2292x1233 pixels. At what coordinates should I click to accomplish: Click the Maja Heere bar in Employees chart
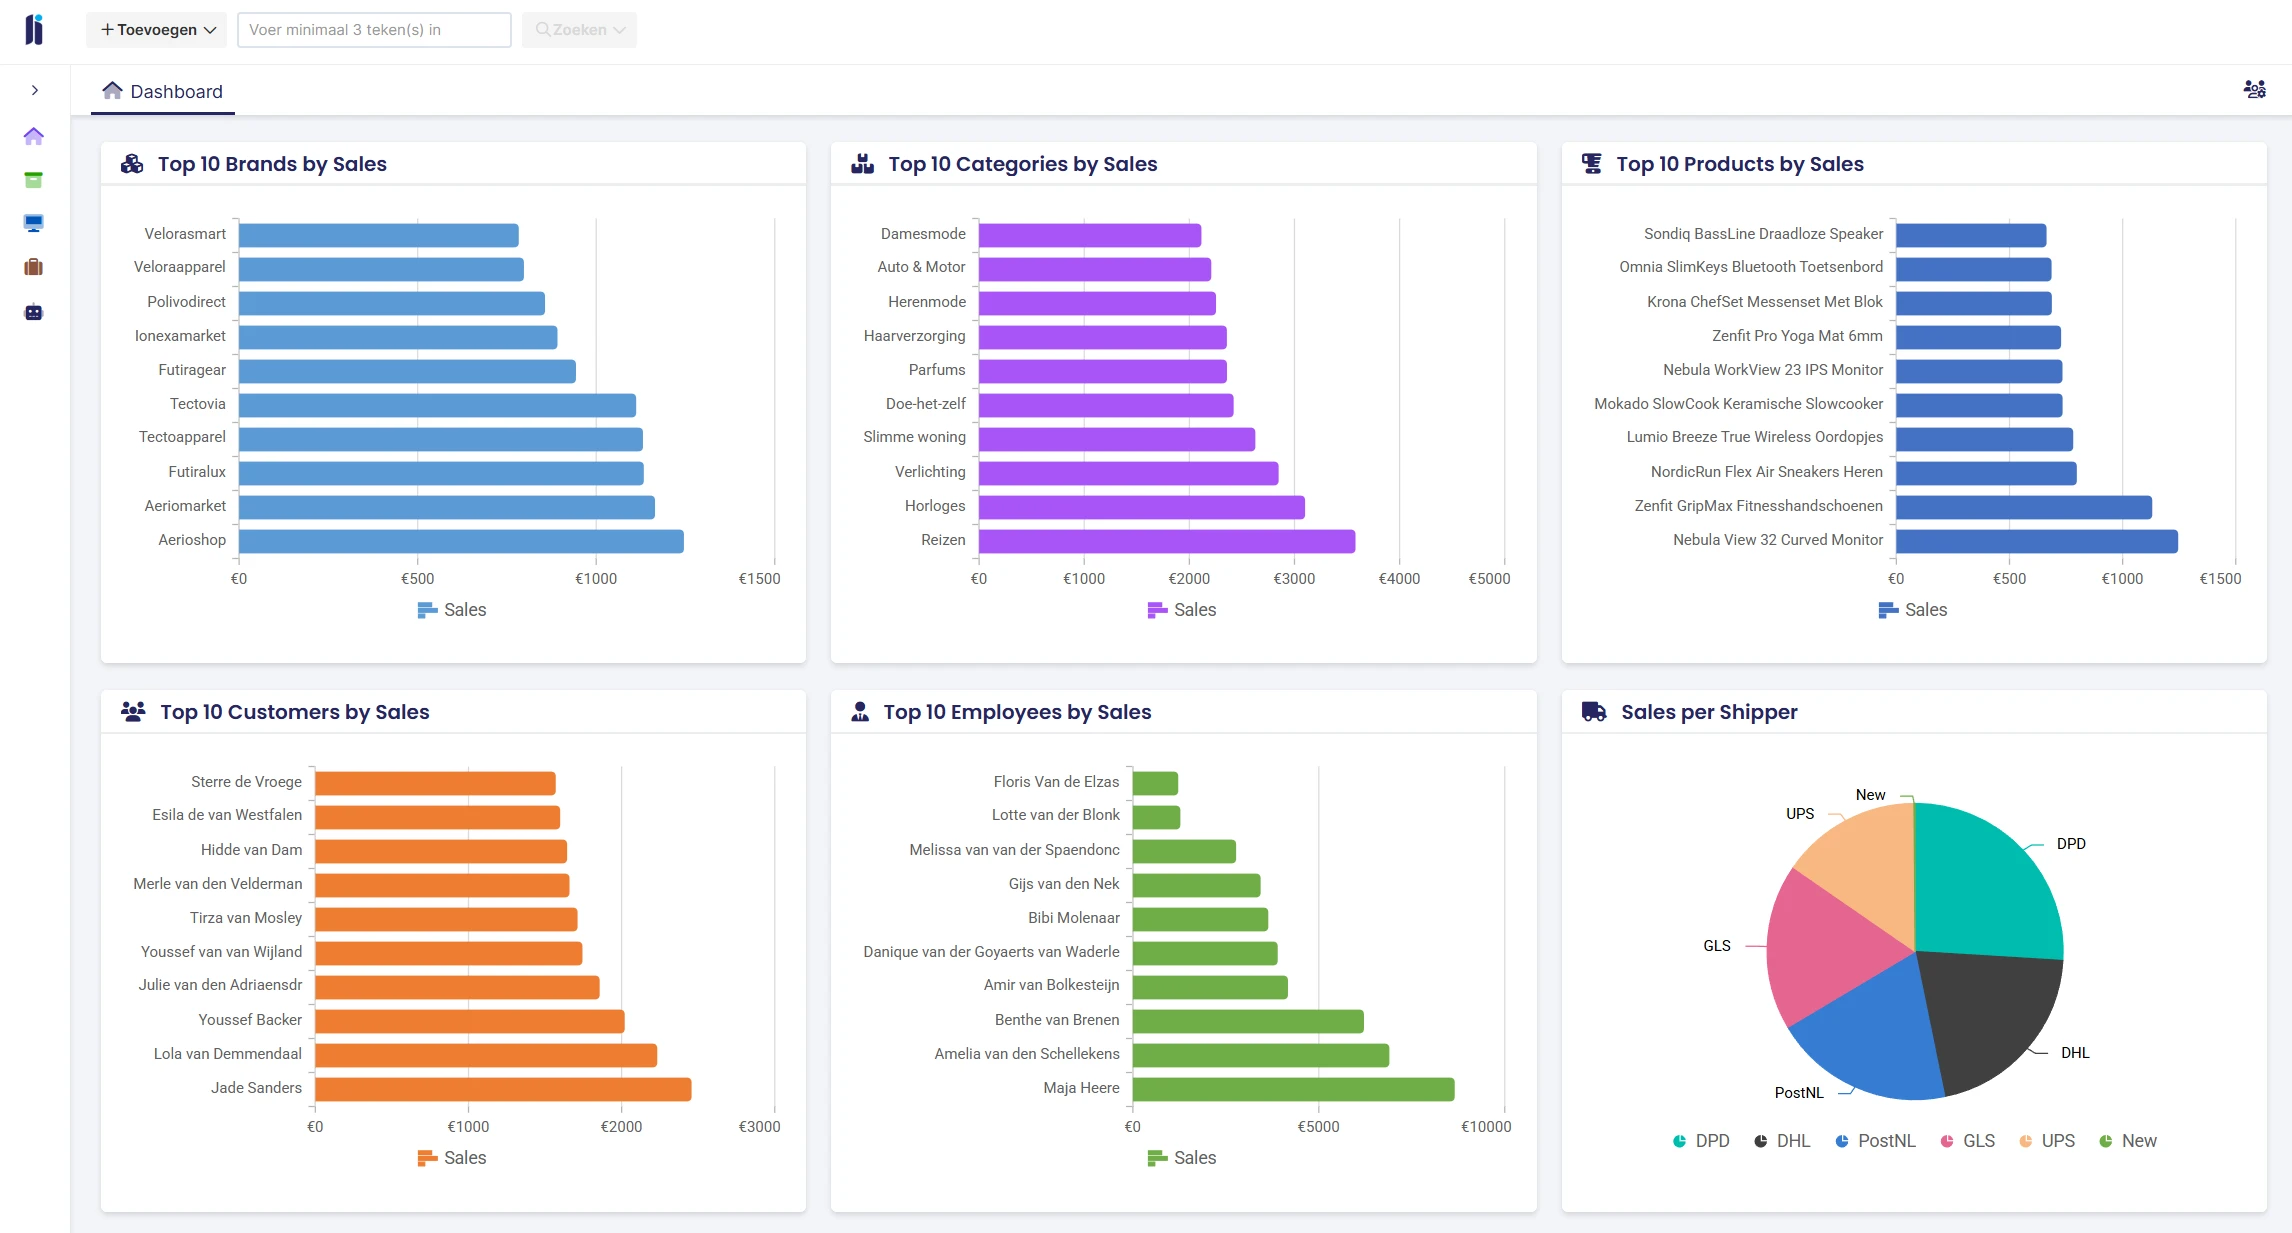point(1293,1089)
